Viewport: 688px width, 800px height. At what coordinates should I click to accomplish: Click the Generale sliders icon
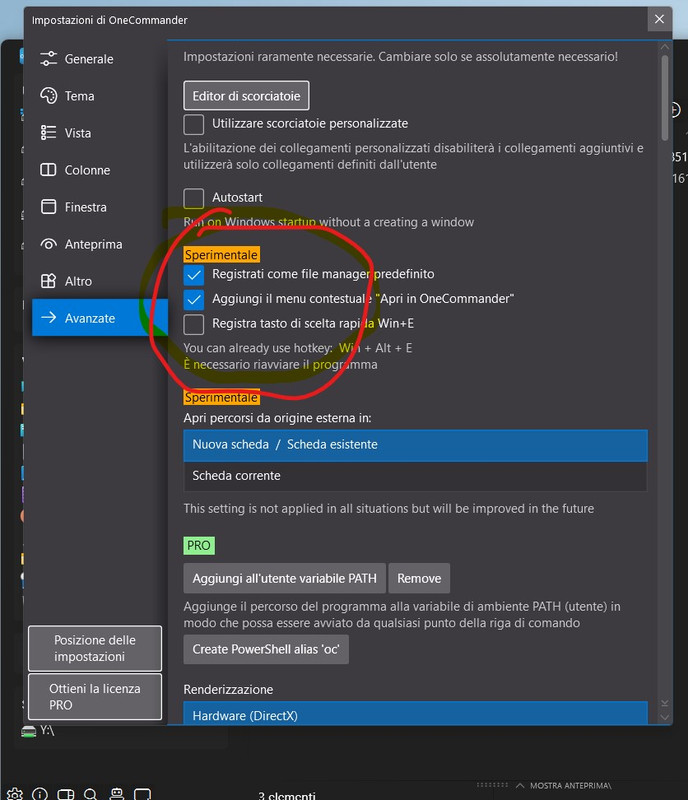[x=48, y=59]
